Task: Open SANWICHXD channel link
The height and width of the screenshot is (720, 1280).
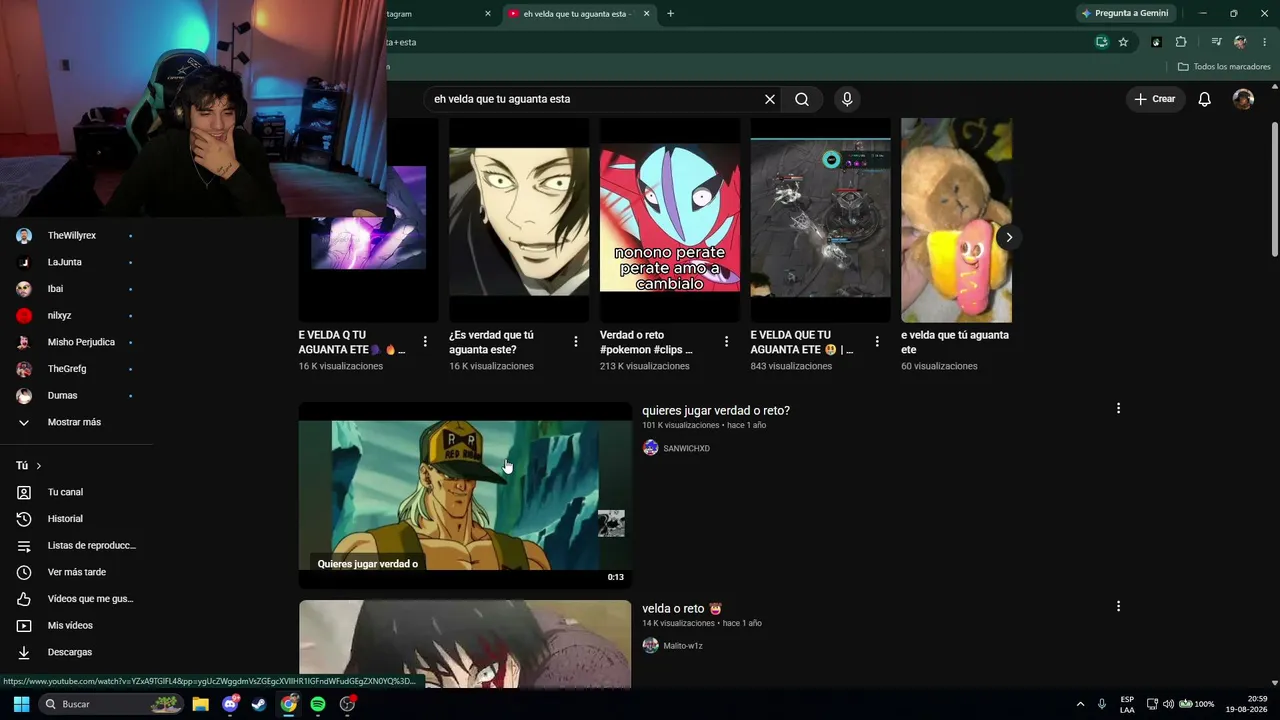Action: click(x=686, y=449)
